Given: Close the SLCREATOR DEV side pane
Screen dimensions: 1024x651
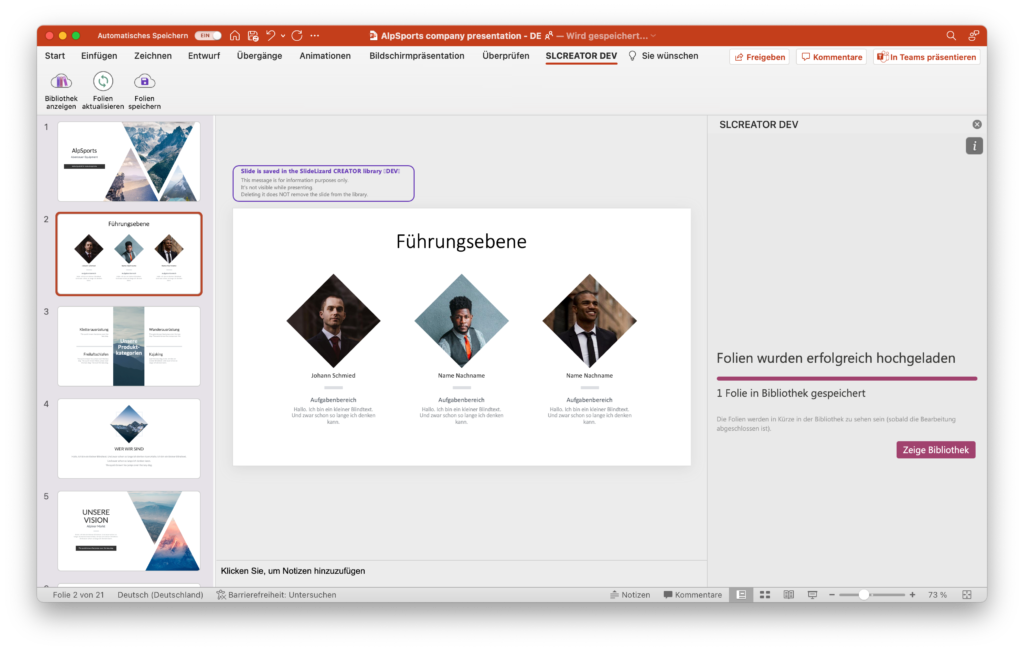Looking at the screenshot, I should click(x=977, y=125).
